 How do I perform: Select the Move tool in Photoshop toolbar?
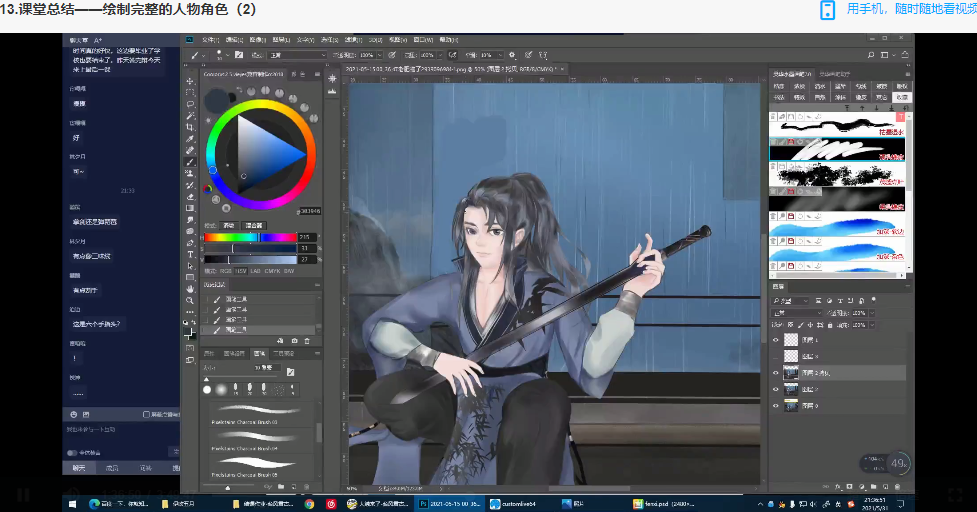point(190,81)
